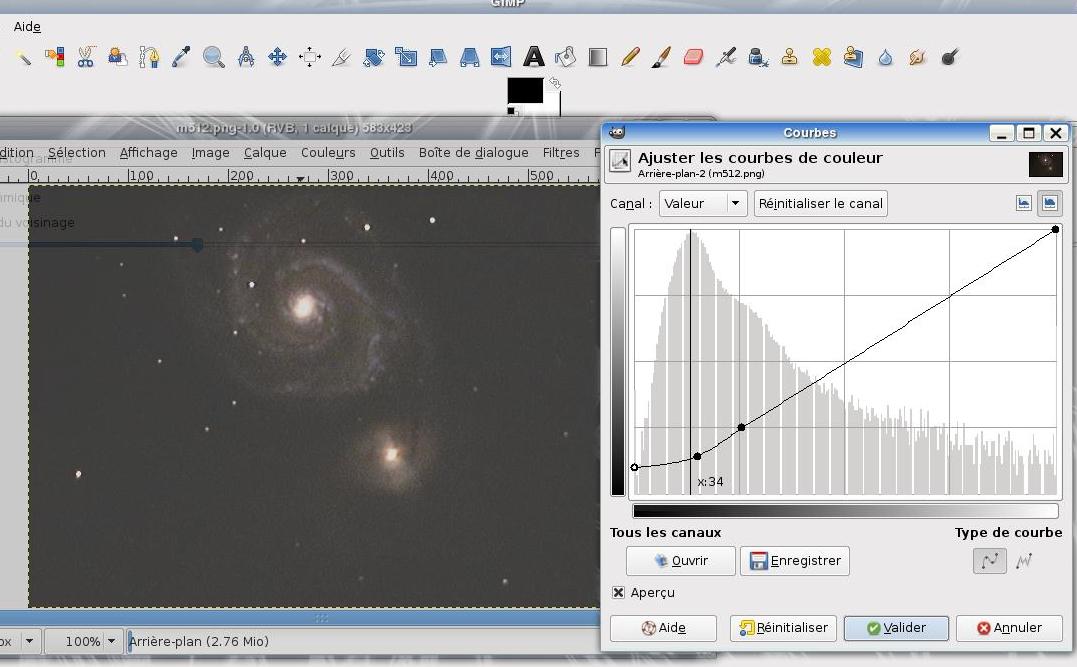Switch histogram to logarithmic display
Image resolution: width=1077 pixels, height=667 pixels.
pyautogui.click(x=1050, y=203)
